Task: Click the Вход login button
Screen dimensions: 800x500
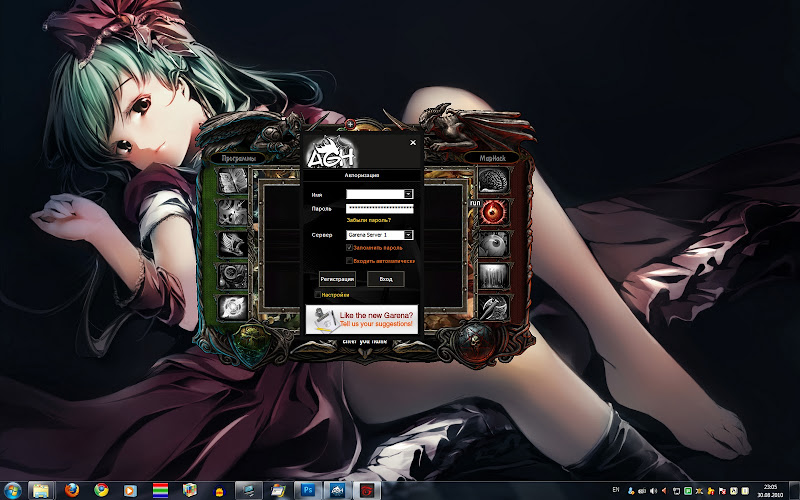Action: 386,279
